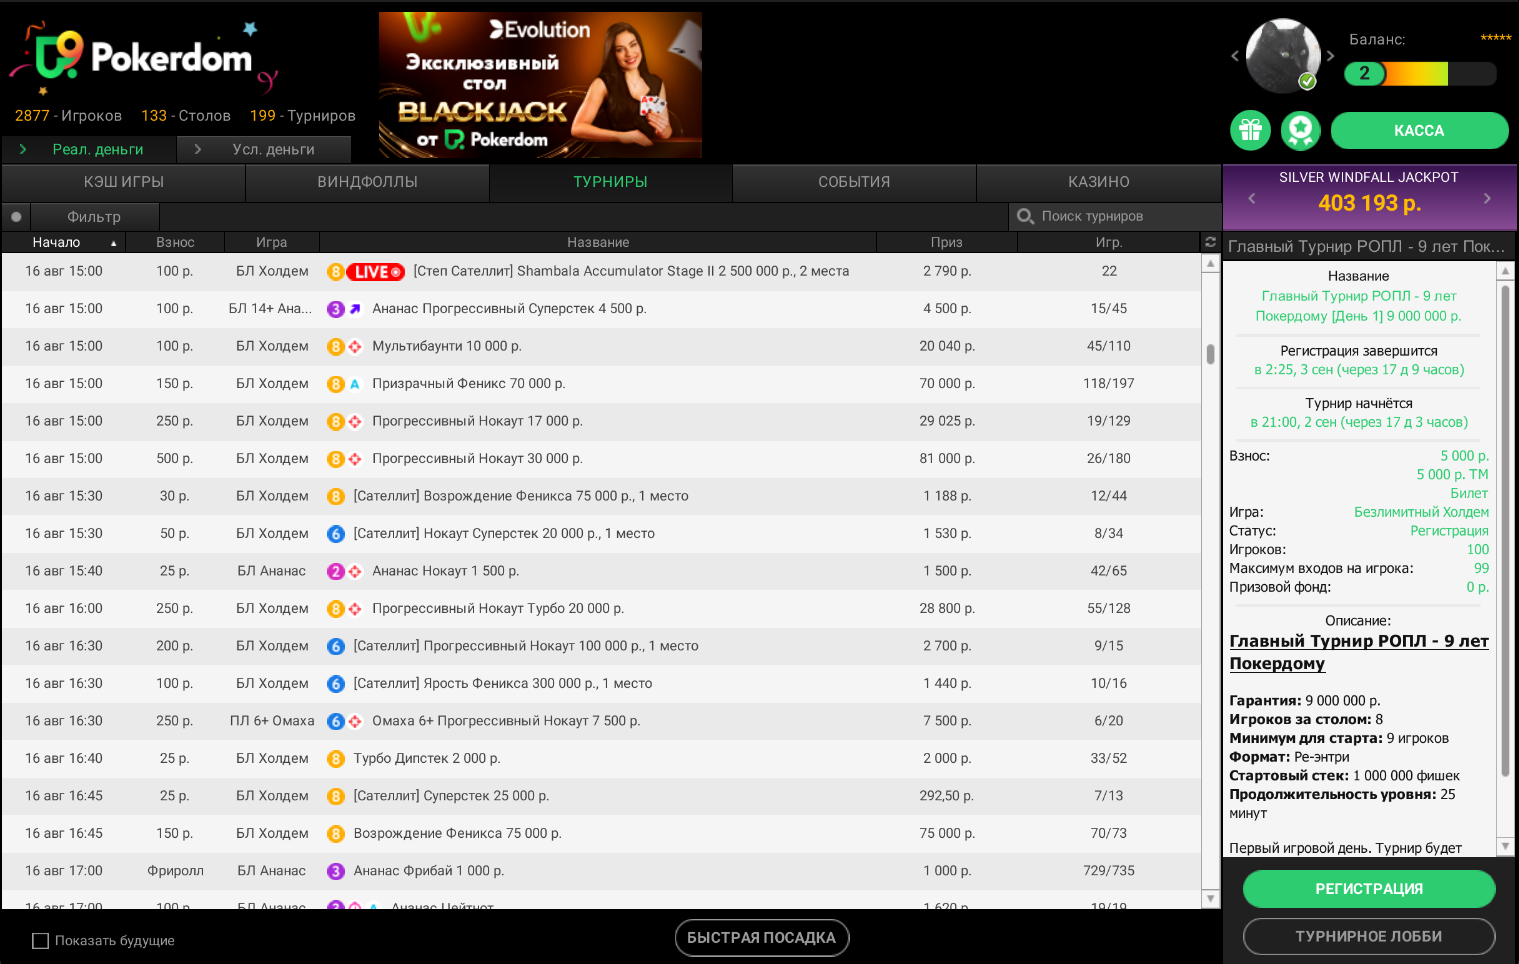Click the balance level progress bar

[x=1420, y=73]
